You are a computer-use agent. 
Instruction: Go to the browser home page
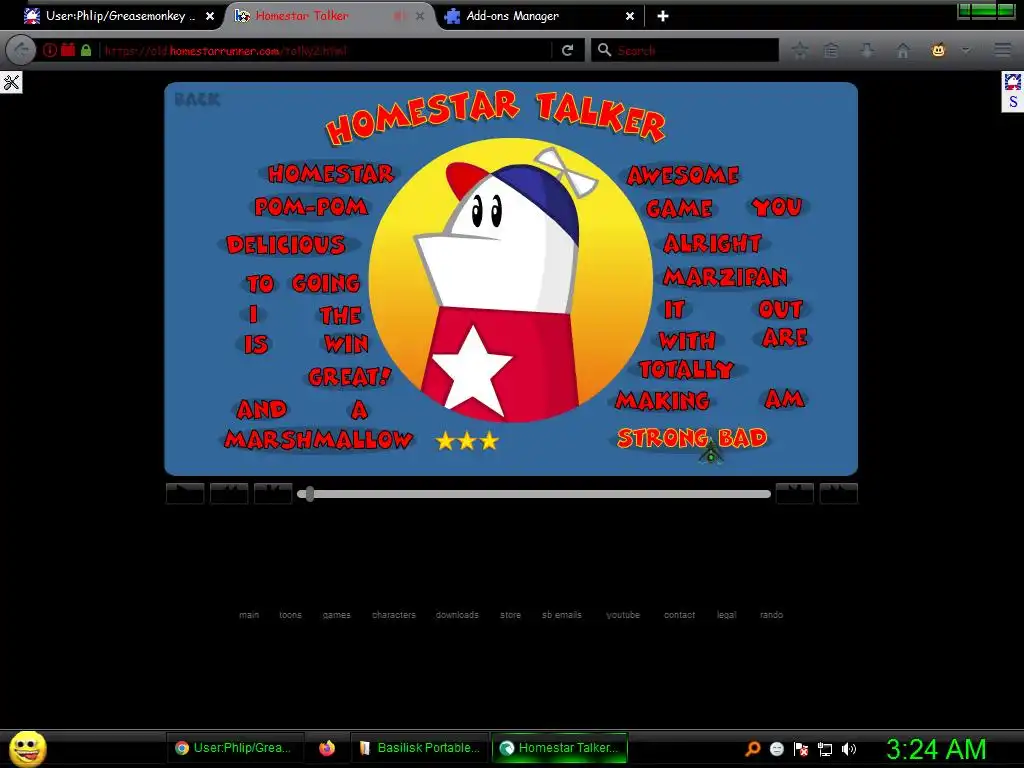click(903, 50)
